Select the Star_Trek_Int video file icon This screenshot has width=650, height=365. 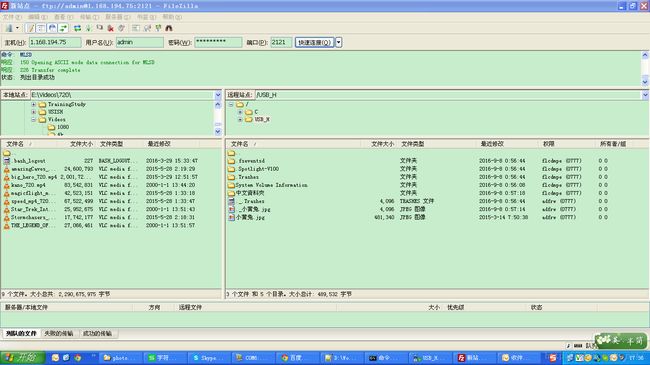click(x=7, y=209)
